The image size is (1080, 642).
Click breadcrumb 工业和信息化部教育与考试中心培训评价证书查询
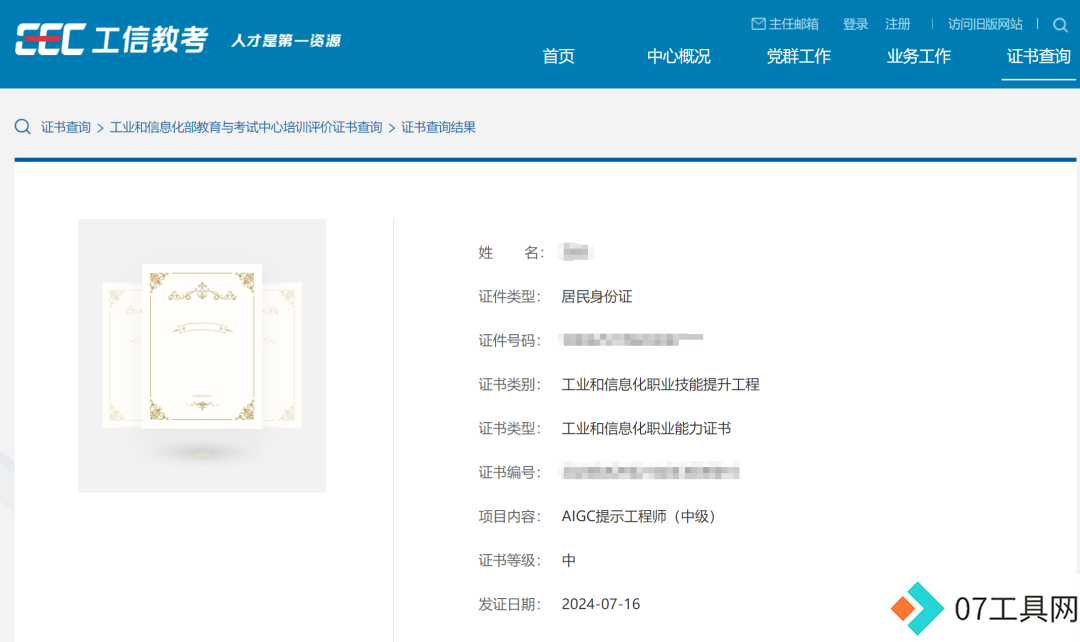(x=246, y=127)
